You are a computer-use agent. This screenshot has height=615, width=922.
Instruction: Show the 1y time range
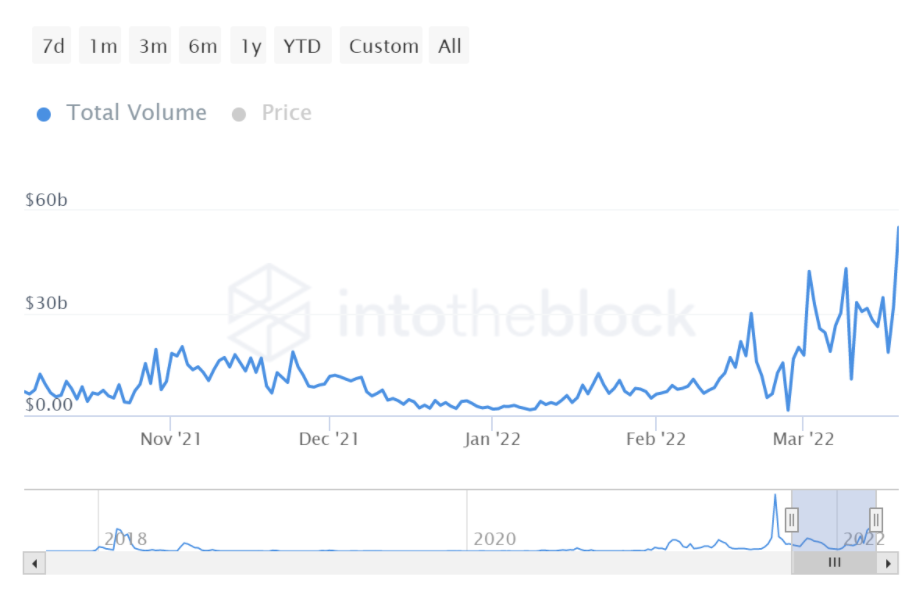pyautogui.click(x=250, y=46)
